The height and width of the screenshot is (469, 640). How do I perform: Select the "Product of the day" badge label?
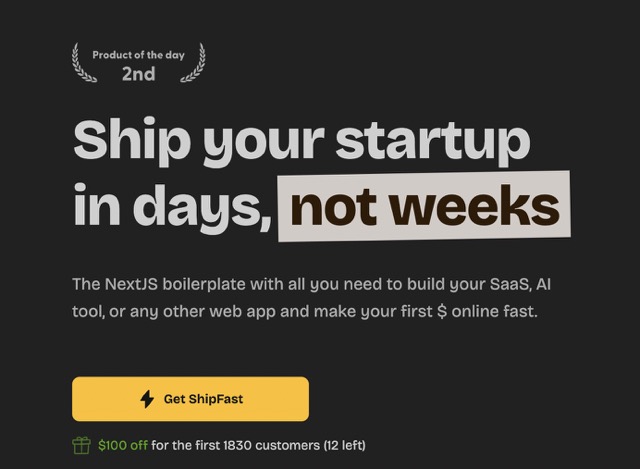pos(139,54)
